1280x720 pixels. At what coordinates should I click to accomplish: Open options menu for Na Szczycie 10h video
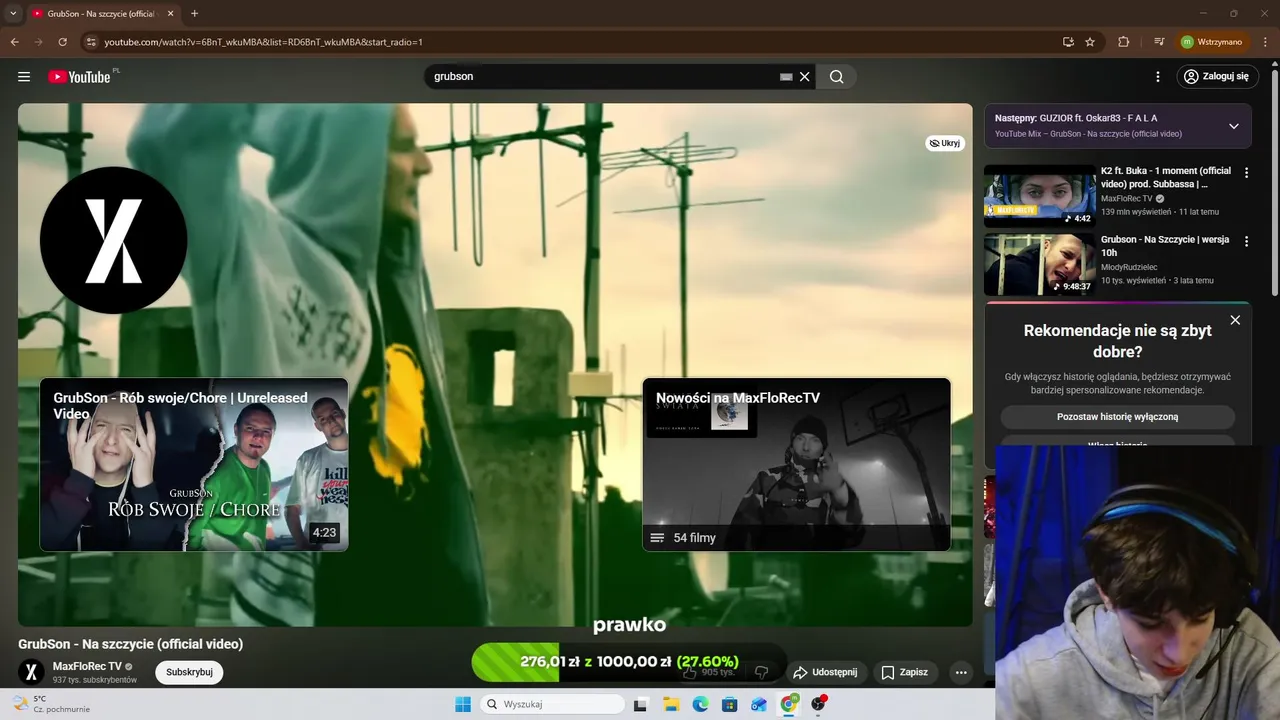1246,241
